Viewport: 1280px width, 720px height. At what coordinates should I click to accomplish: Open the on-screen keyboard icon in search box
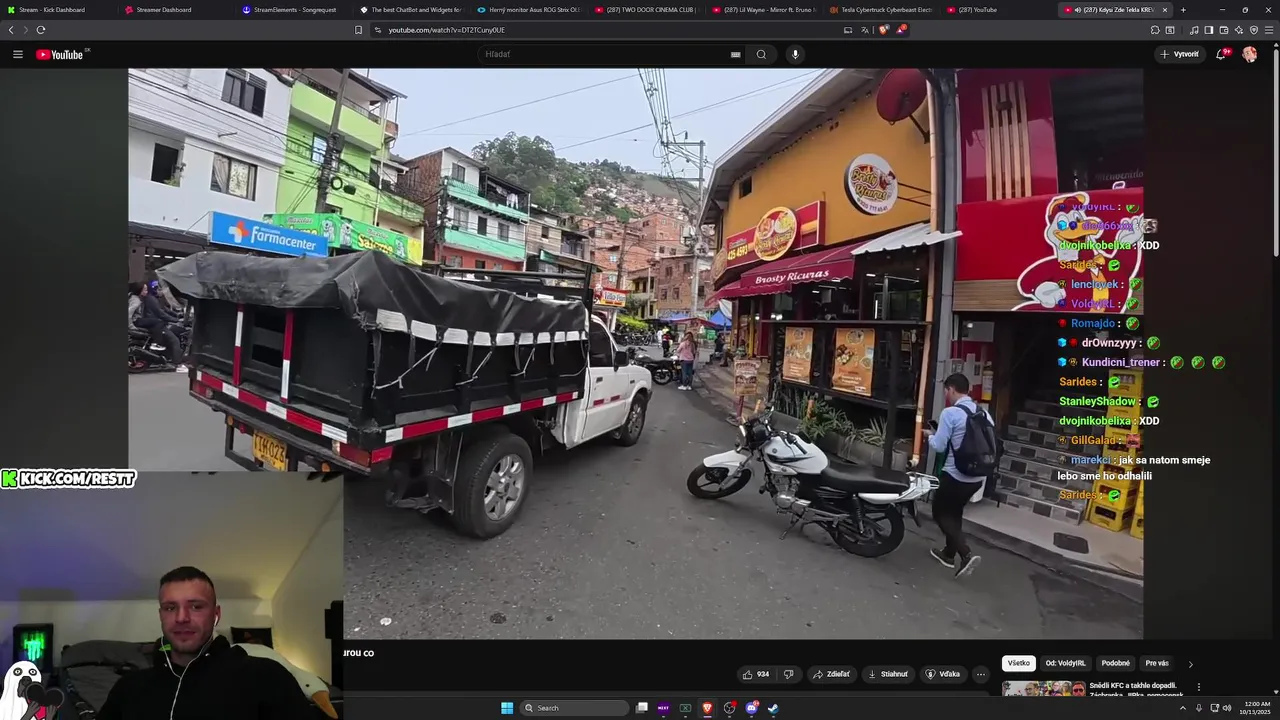736,54
